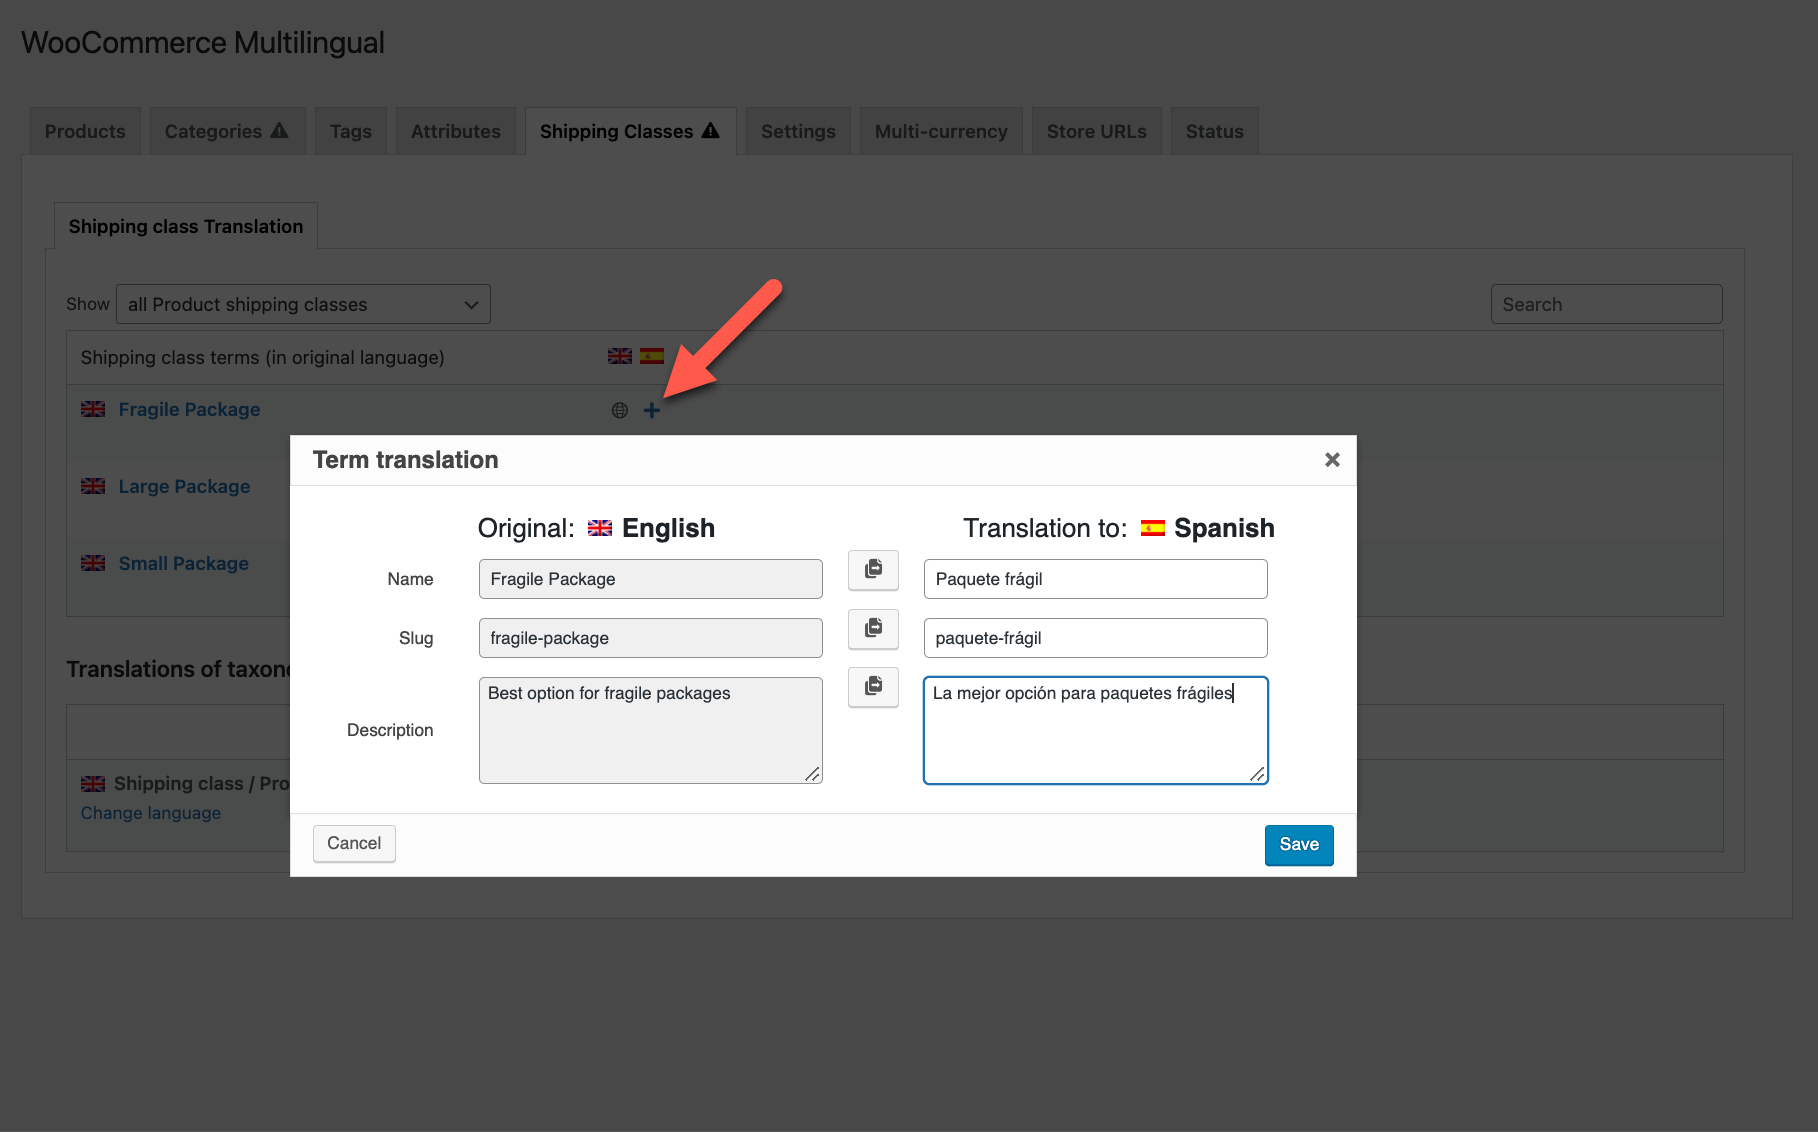The image size is (1818, 1132).
Task: Close the Term translation dialog
Action: [1332, 460]
